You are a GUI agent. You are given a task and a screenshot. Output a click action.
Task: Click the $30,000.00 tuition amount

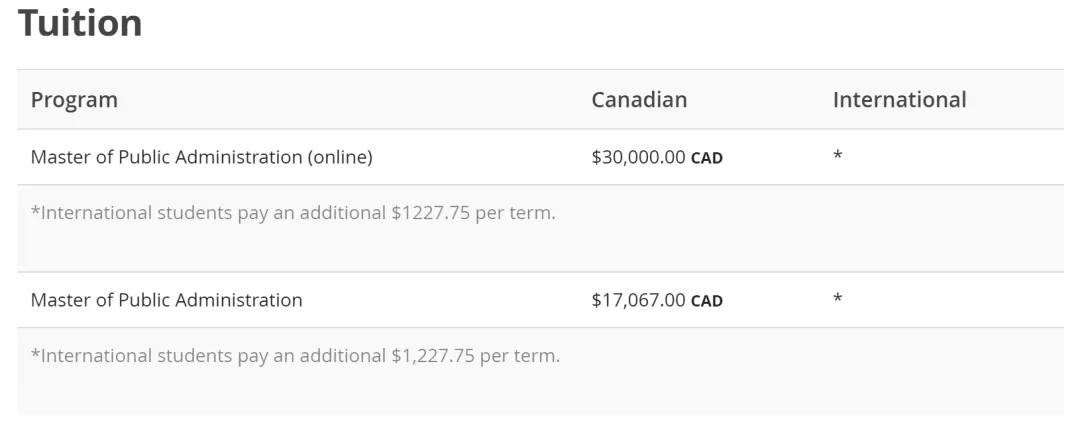point(638,157)
